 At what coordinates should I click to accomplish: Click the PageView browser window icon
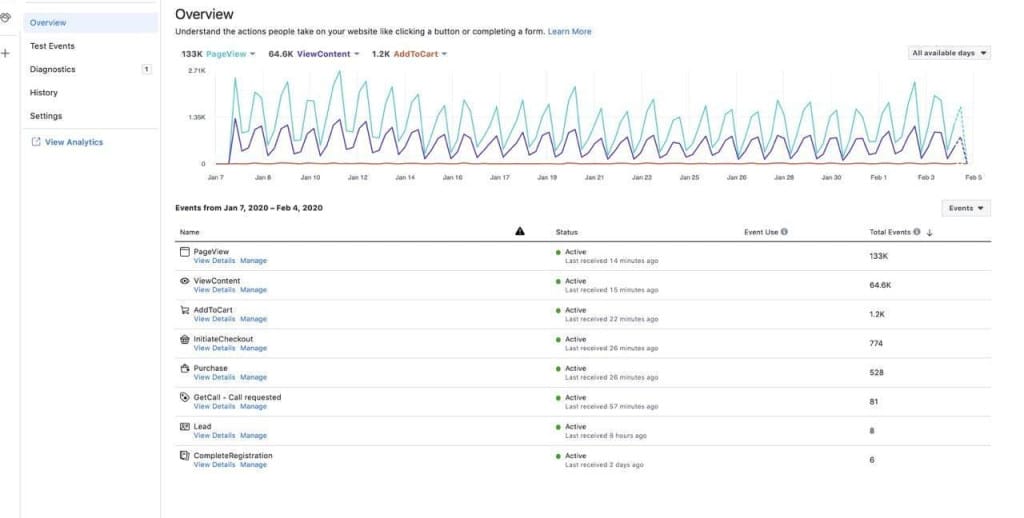tap(185, 252)
